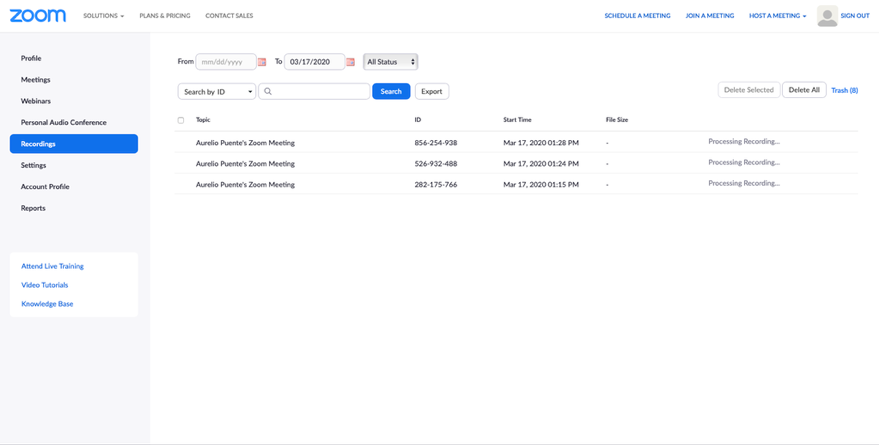Viewport: 879px width, 445px height.
Task: Click Join a Meeting link
Action: coord(710,16)
